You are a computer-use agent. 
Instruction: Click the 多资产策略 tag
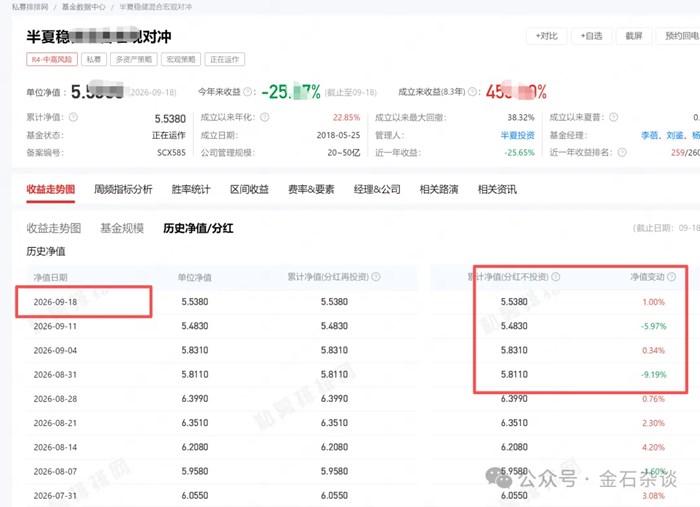pos(134,59)
